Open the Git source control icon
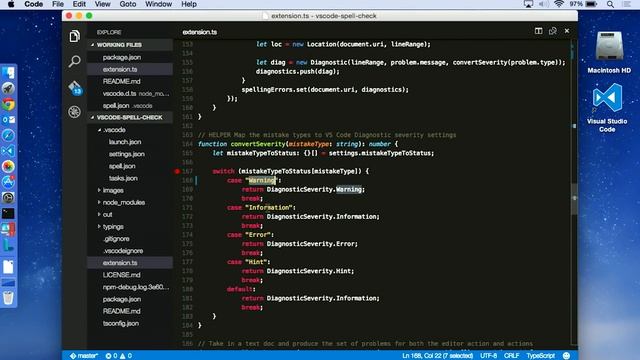640x360 pixels. click(x=75, y=87)
